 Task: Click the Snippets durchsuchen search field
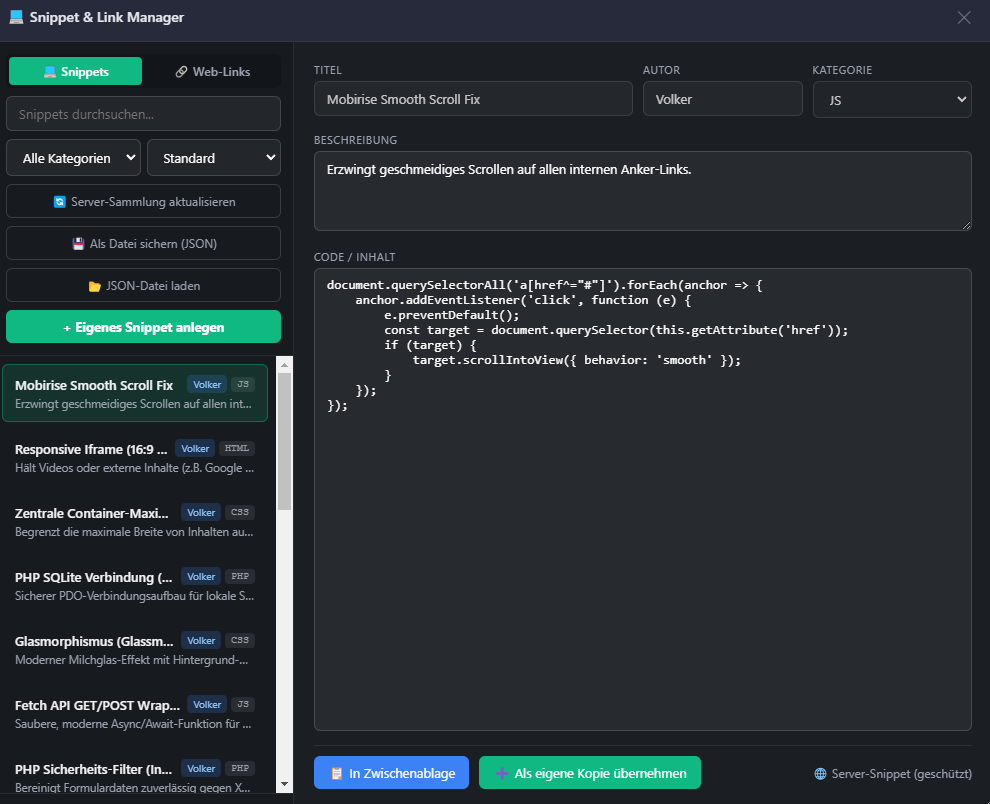(x=143, y=114)
